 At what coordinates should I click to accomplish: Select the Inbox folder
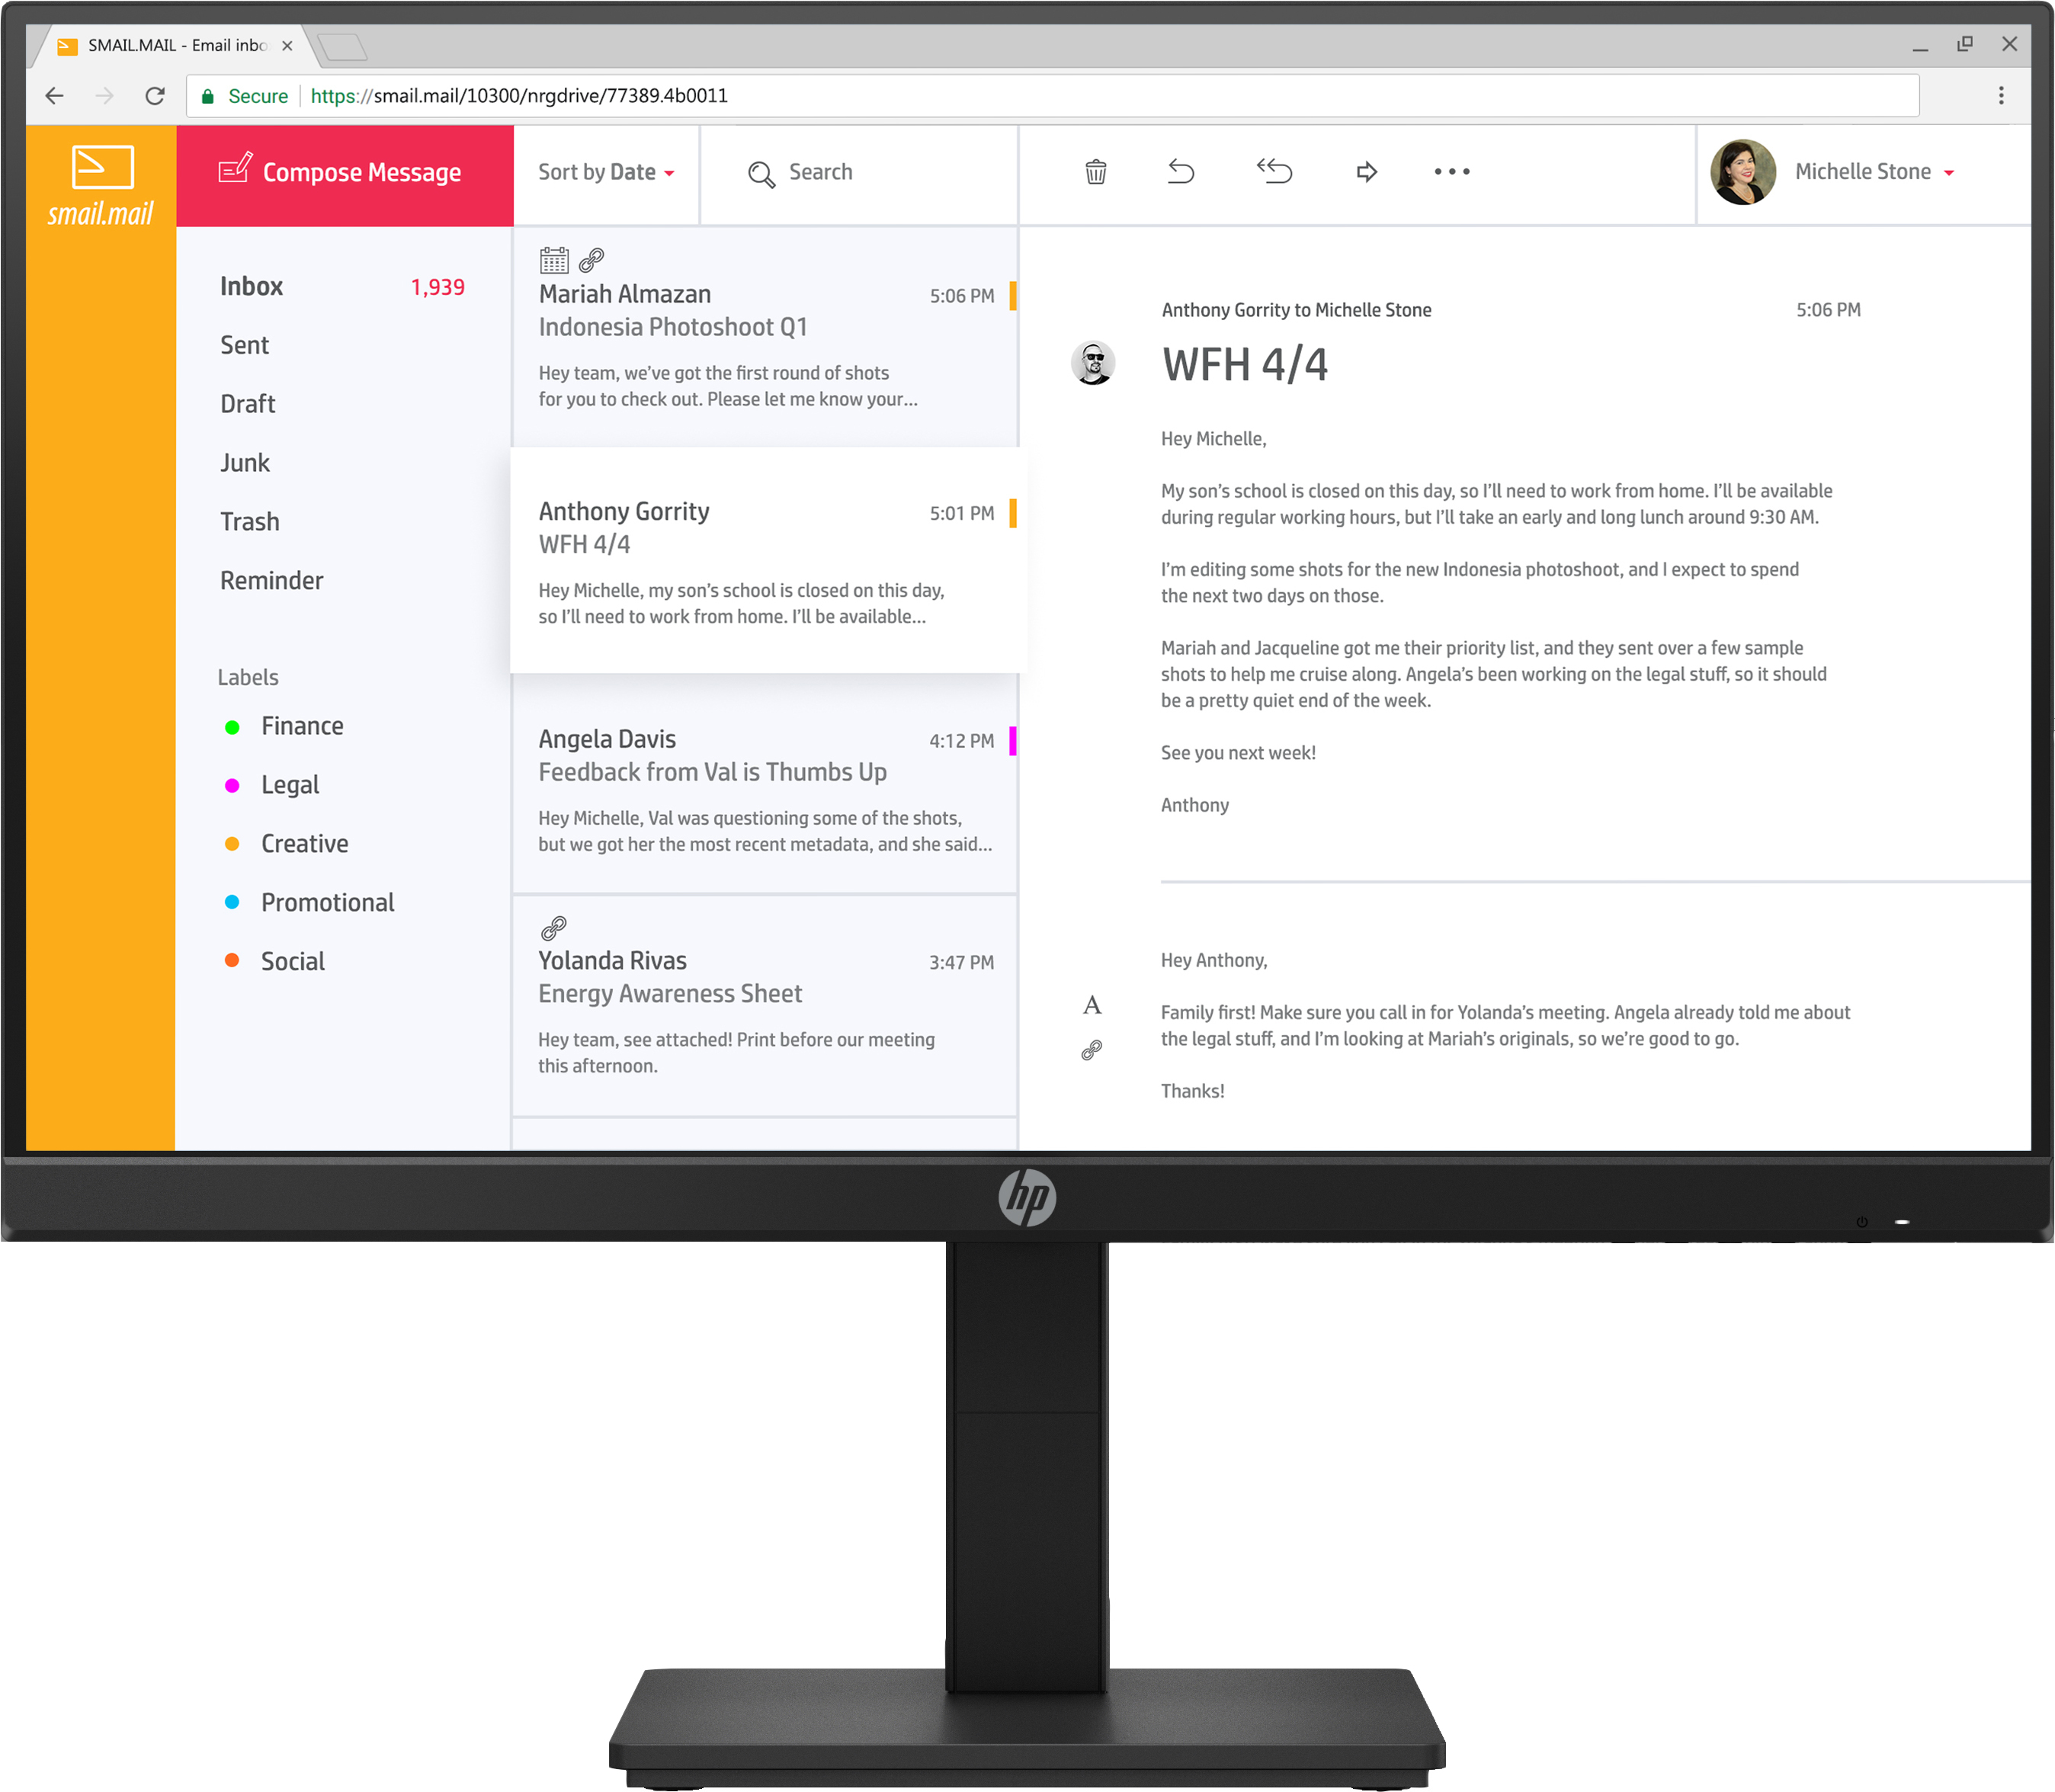[252, 285]
